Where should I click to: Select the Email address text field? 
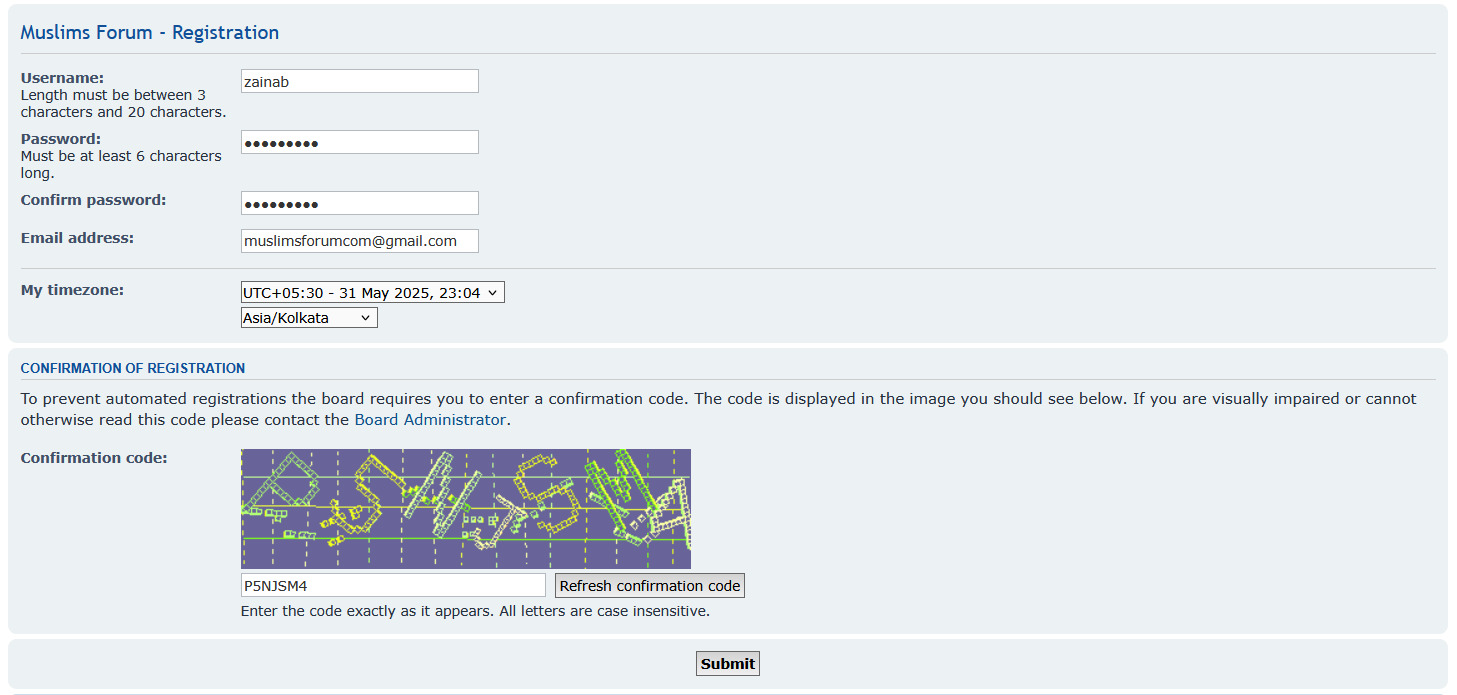click(x=359, y=241)
